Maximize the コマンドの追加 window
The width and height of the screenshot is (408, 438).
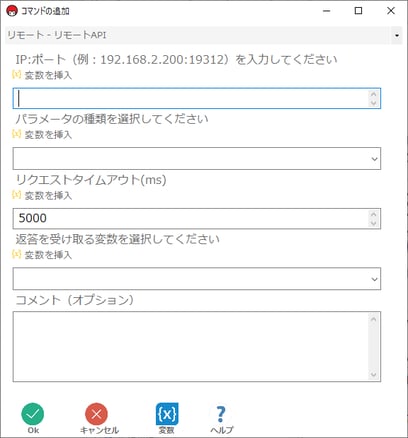[358, 11]
